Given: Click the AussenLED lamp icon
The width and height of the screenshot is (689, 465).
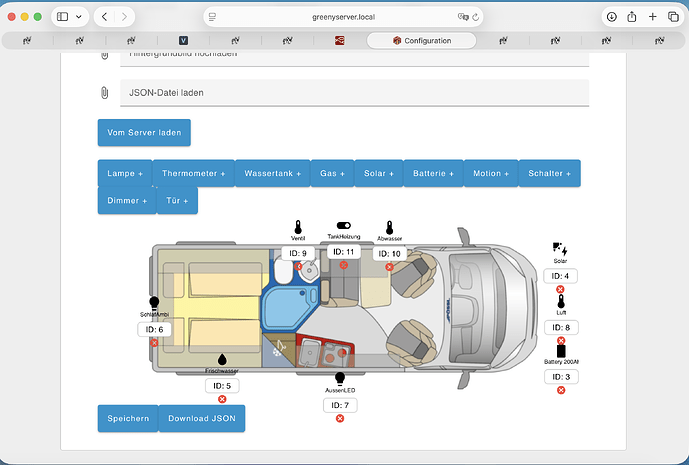Looking at the screenshot, I should (340, 378).
